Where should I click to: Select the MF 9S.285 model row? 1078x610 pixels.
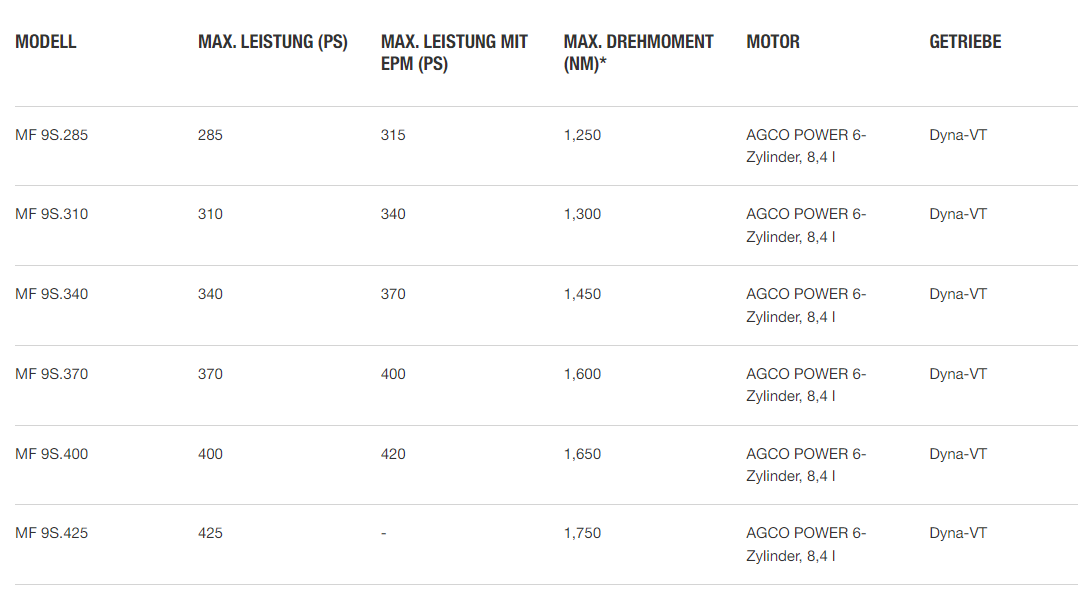click(547, 146)
